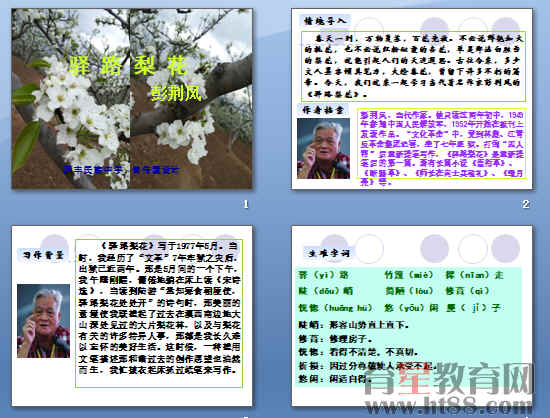Screen dimensions: 550x418
Task: Click slide number 1 below first slide
Action: pos(246,204)
